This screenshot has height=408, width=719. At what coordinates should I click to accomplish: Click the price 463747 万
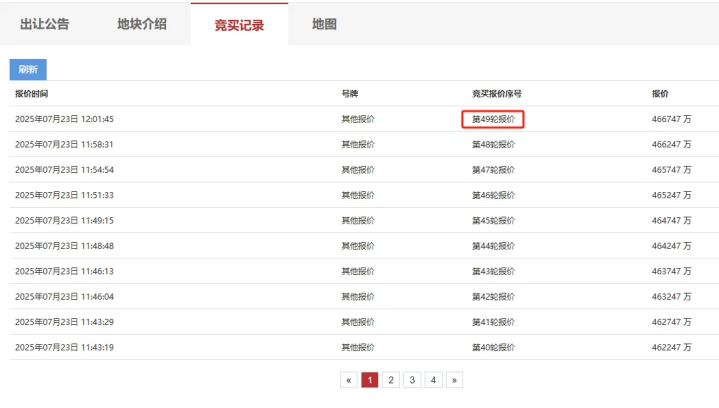pos(671,271)
